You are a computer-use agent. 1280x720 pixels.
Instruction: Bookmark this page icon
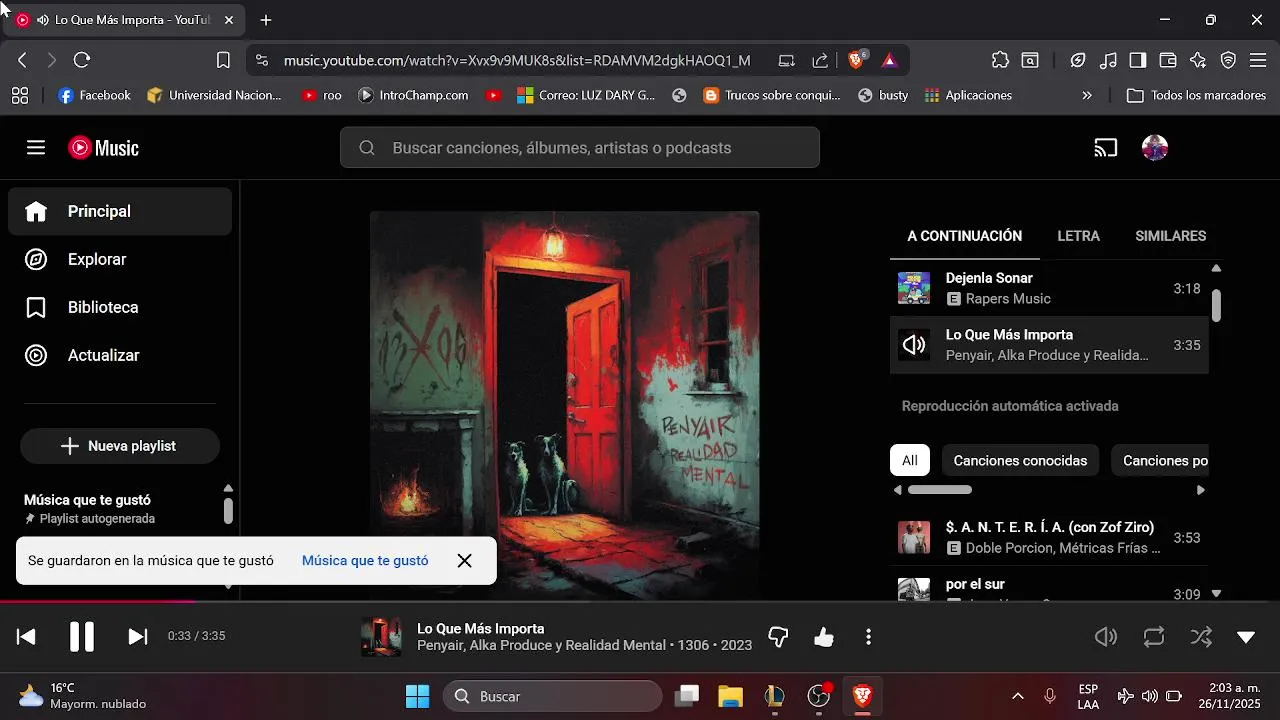click(223, 60)
